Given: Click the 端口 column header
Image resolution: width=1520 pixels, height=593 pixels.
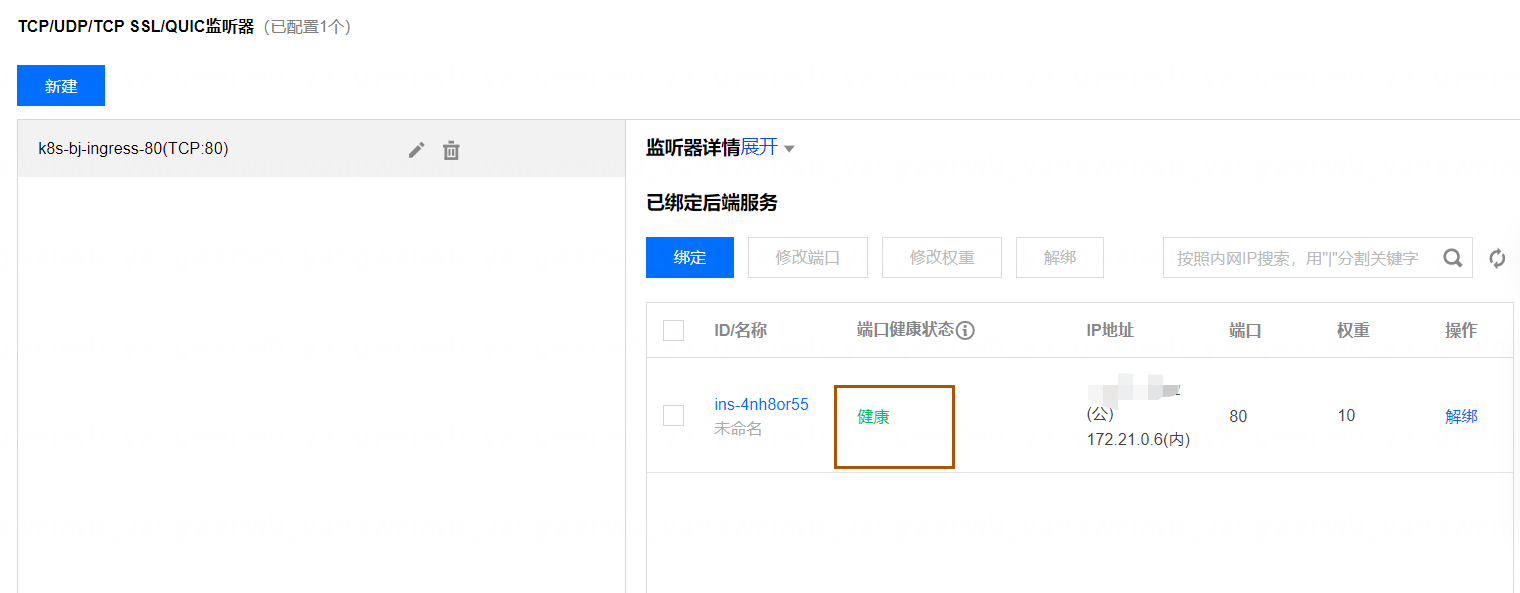Looking at the screenshot, I should point(1245,330).
